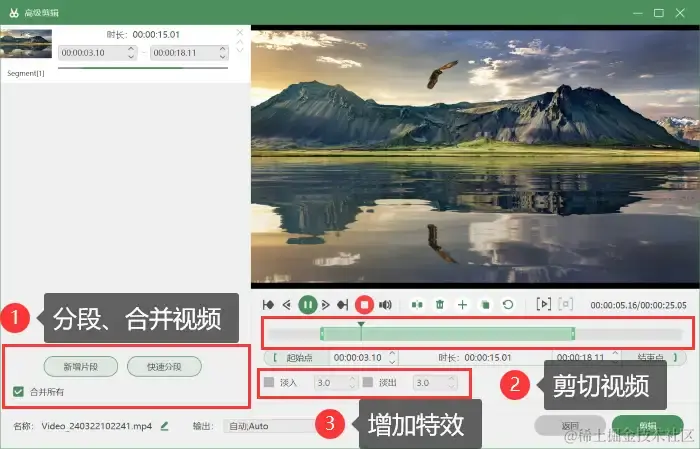Decrease the 淡出 duration value
Image resolution: width=700 pixels, height=449 pixels.
pos(451,386)
